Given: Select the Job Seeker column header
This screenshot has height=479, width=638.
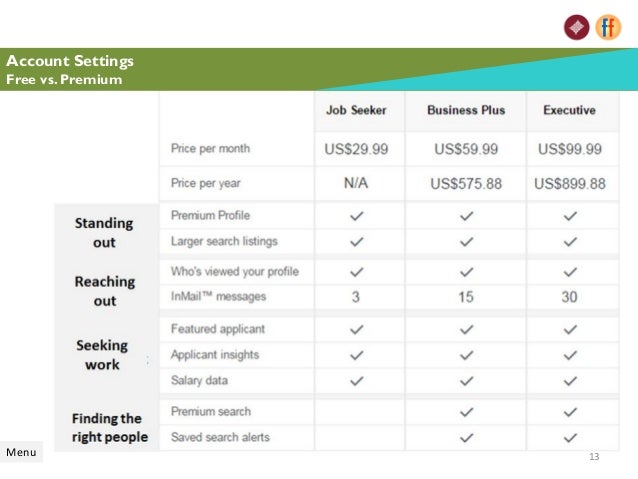Looking at the screenshot, I should pyautogui.click(x=356, y=110).
